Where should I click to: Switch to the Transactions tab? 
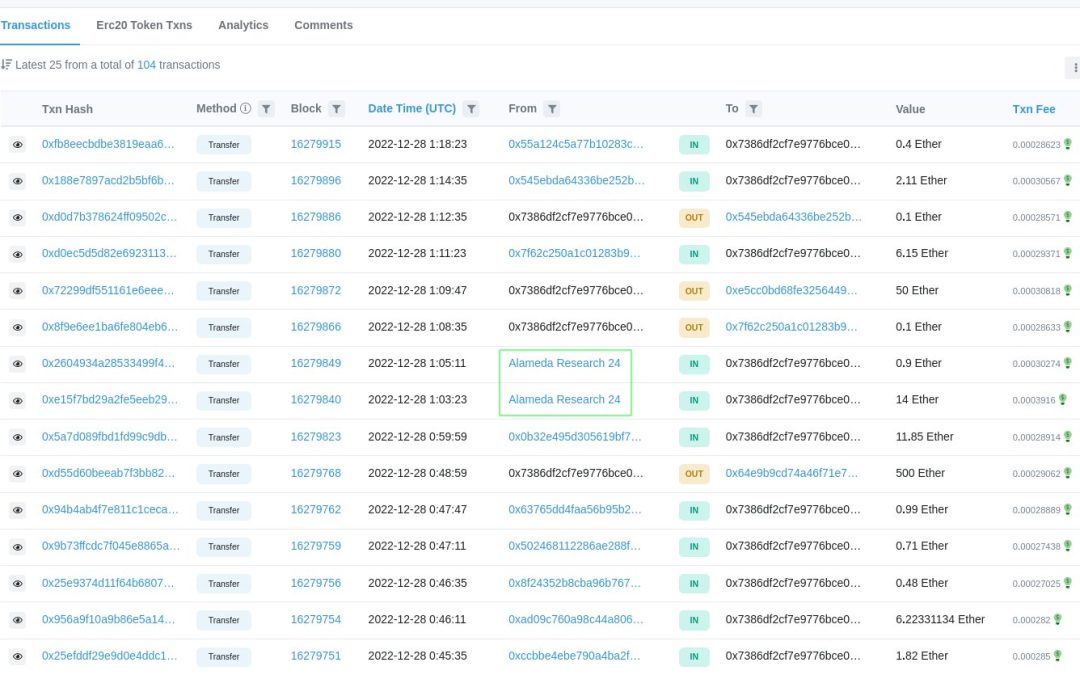(35, 25)
